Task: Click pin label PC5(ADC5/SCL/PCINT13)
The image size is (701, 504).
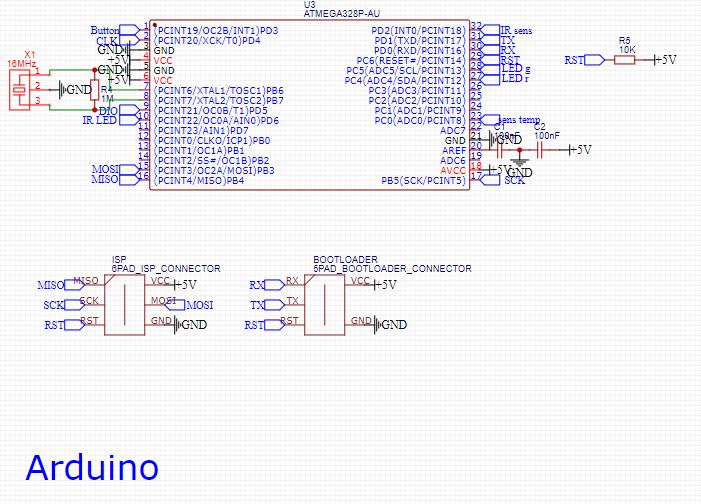Action: pos(406,71)
